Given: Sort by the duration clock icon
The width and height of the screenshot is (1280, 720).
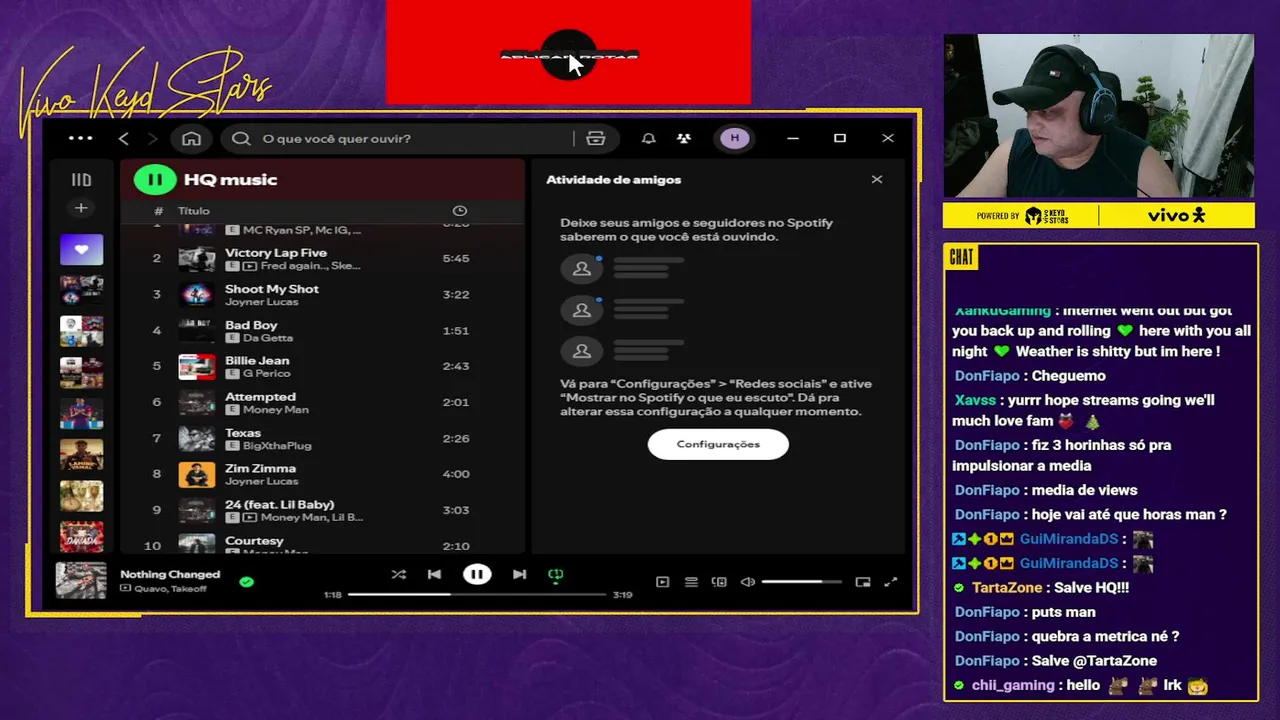Looking at the screenshot, I should (x=460, y=211).
